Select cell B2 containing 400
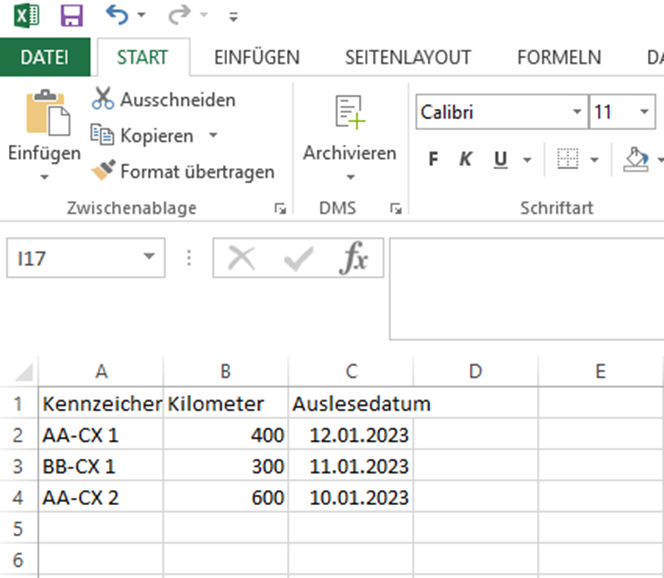 226,435
